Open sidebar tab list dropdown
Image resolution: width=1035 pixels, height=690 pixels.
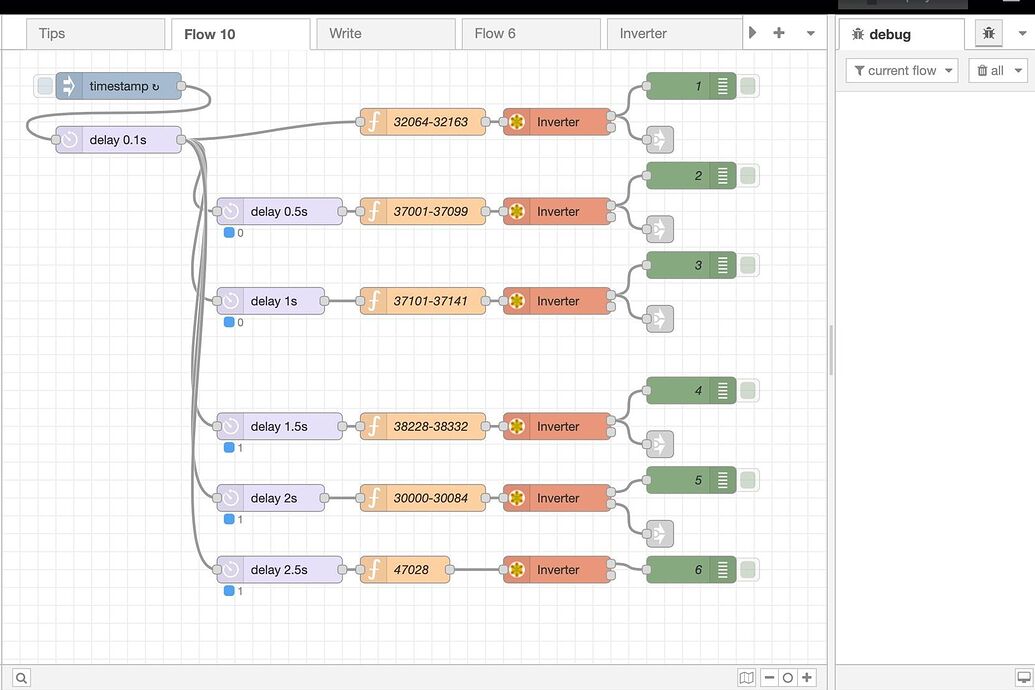tap(1022, 33)
